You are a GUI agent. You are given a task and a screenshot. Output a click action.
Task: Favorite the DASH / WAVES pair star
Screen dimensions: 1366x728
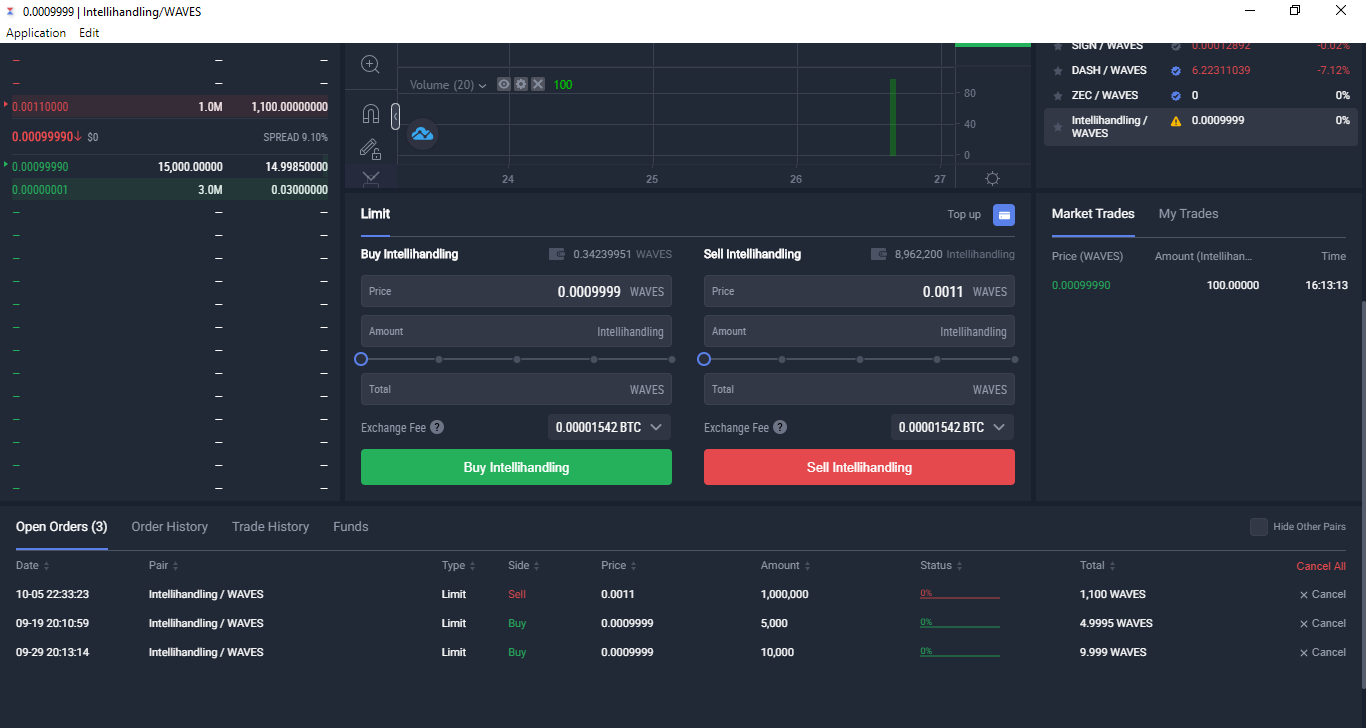click(x=1058, y=71)
